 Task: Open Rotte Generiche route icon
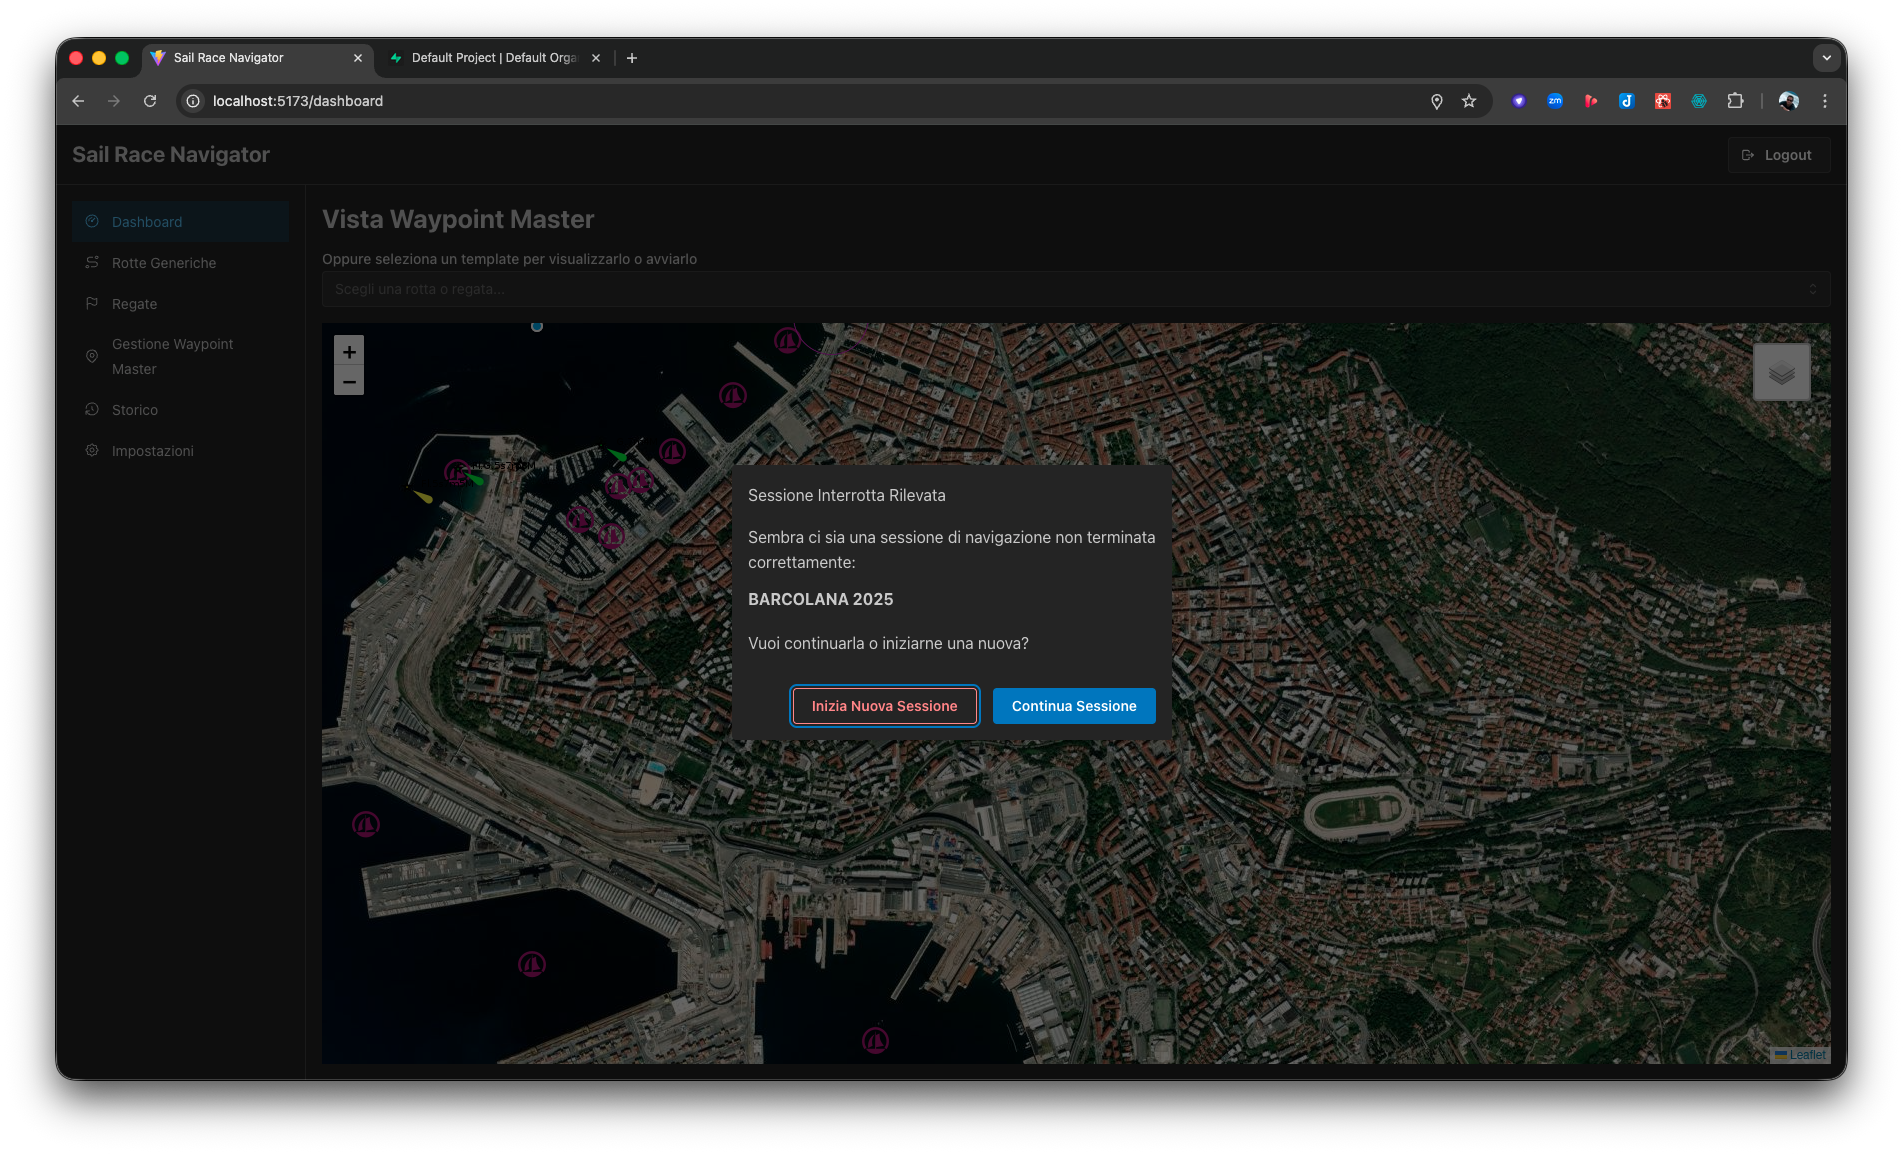92,262
